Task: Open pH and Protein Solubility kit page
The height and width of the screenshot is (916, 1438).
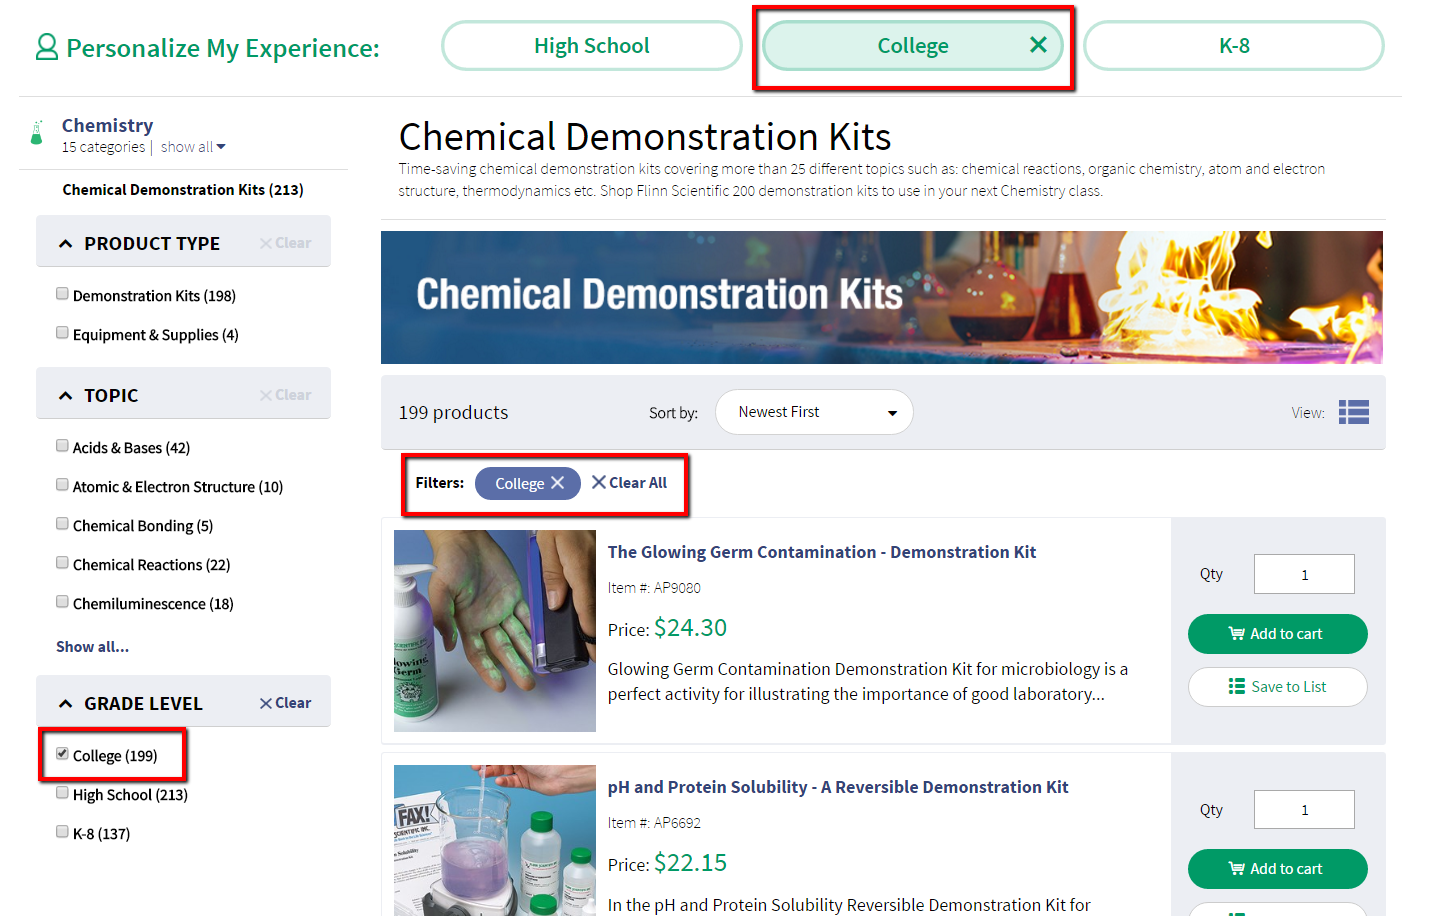Action: point(837,787)
